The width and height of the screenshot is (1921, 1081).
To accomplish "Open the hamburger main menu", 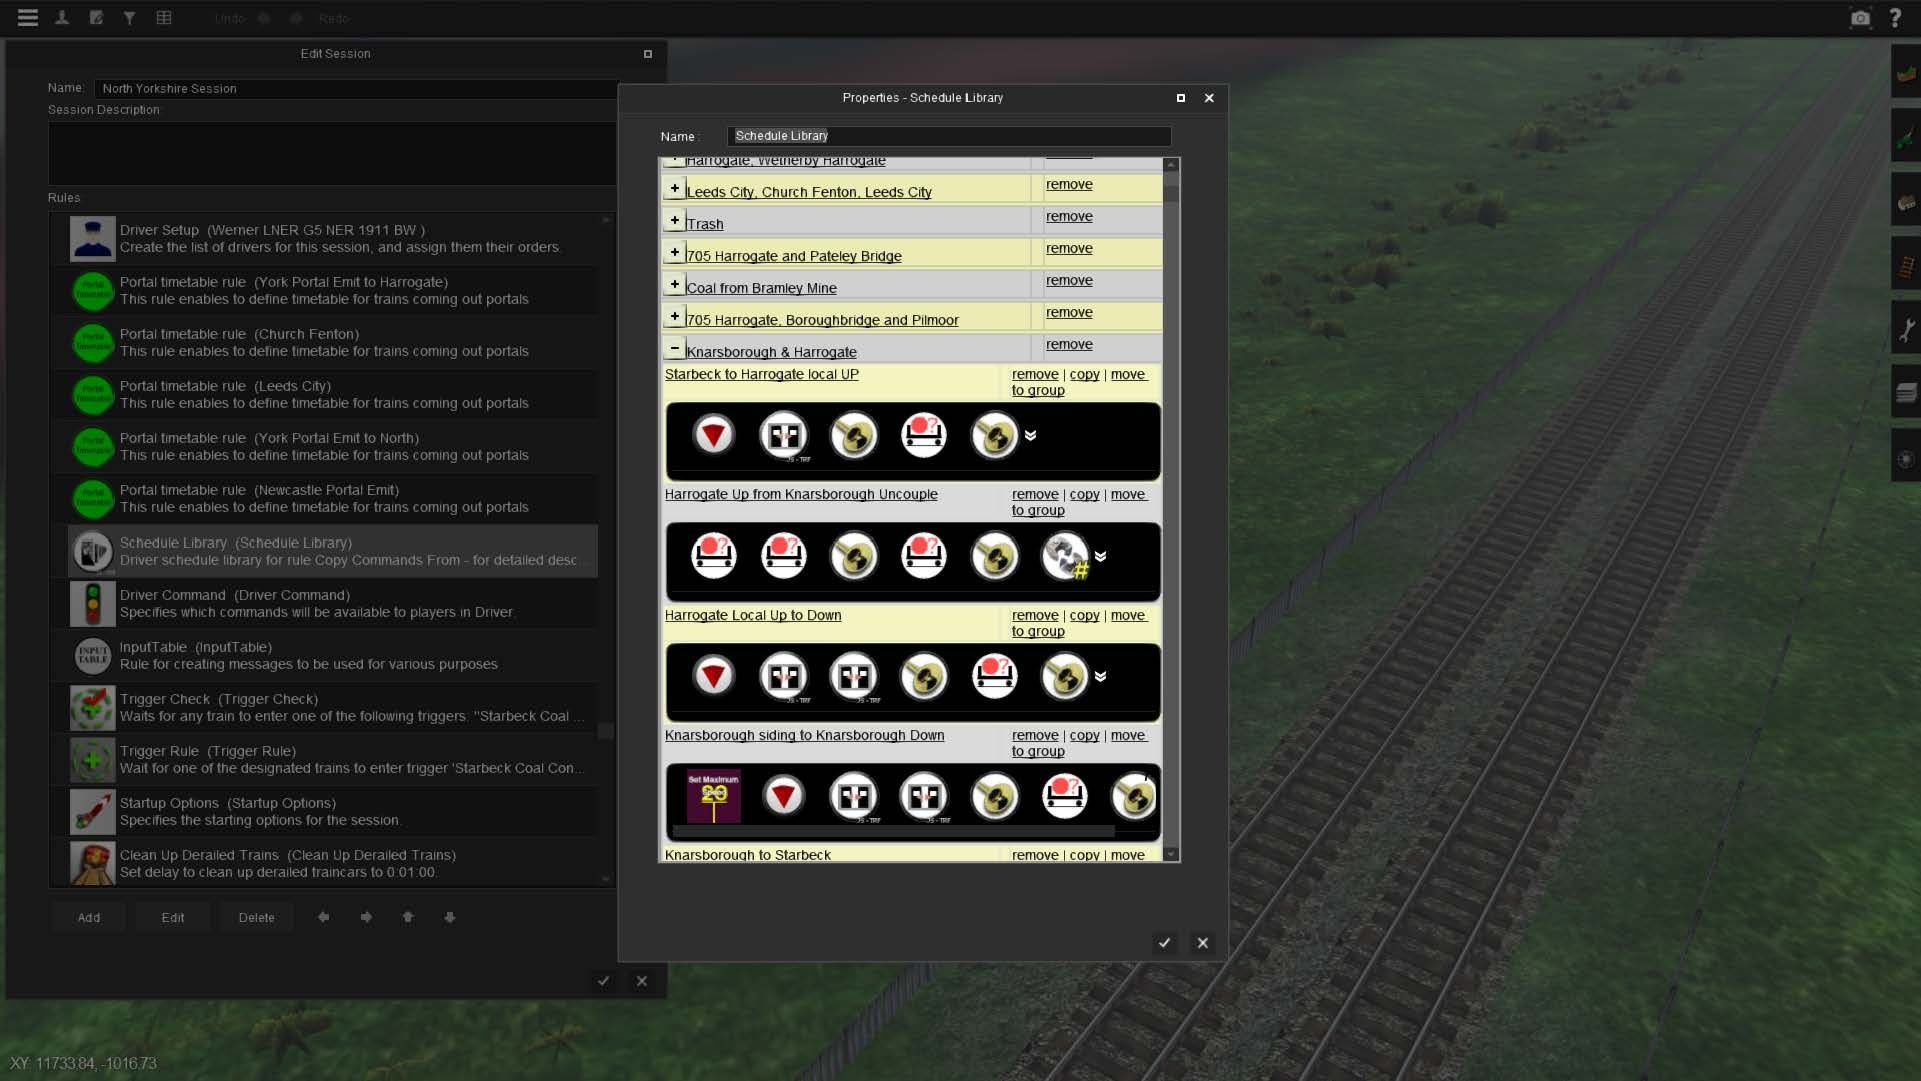I will [x=28, y=17].
